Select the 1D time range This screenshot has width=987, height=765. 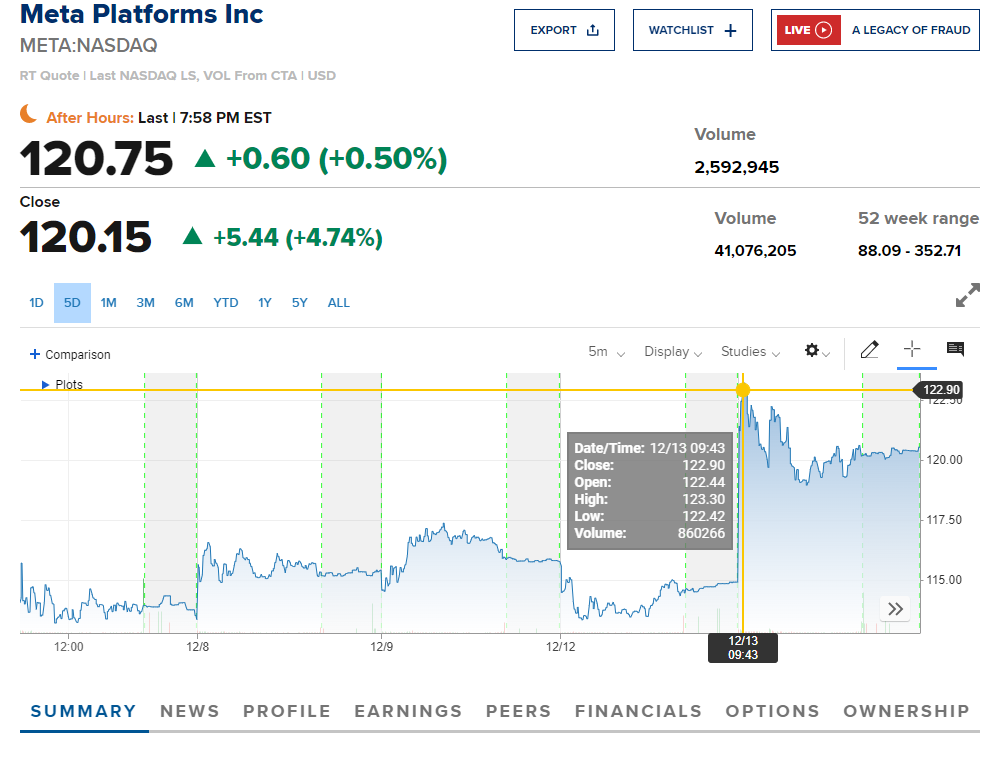[x=36, y=303]
